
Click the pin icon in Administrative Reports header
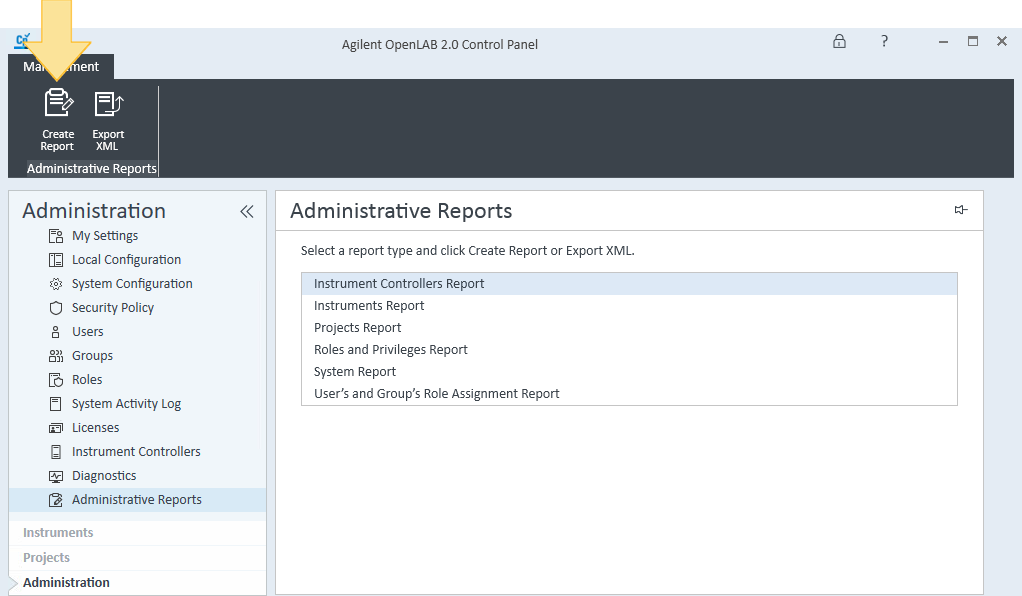(961, 210)
